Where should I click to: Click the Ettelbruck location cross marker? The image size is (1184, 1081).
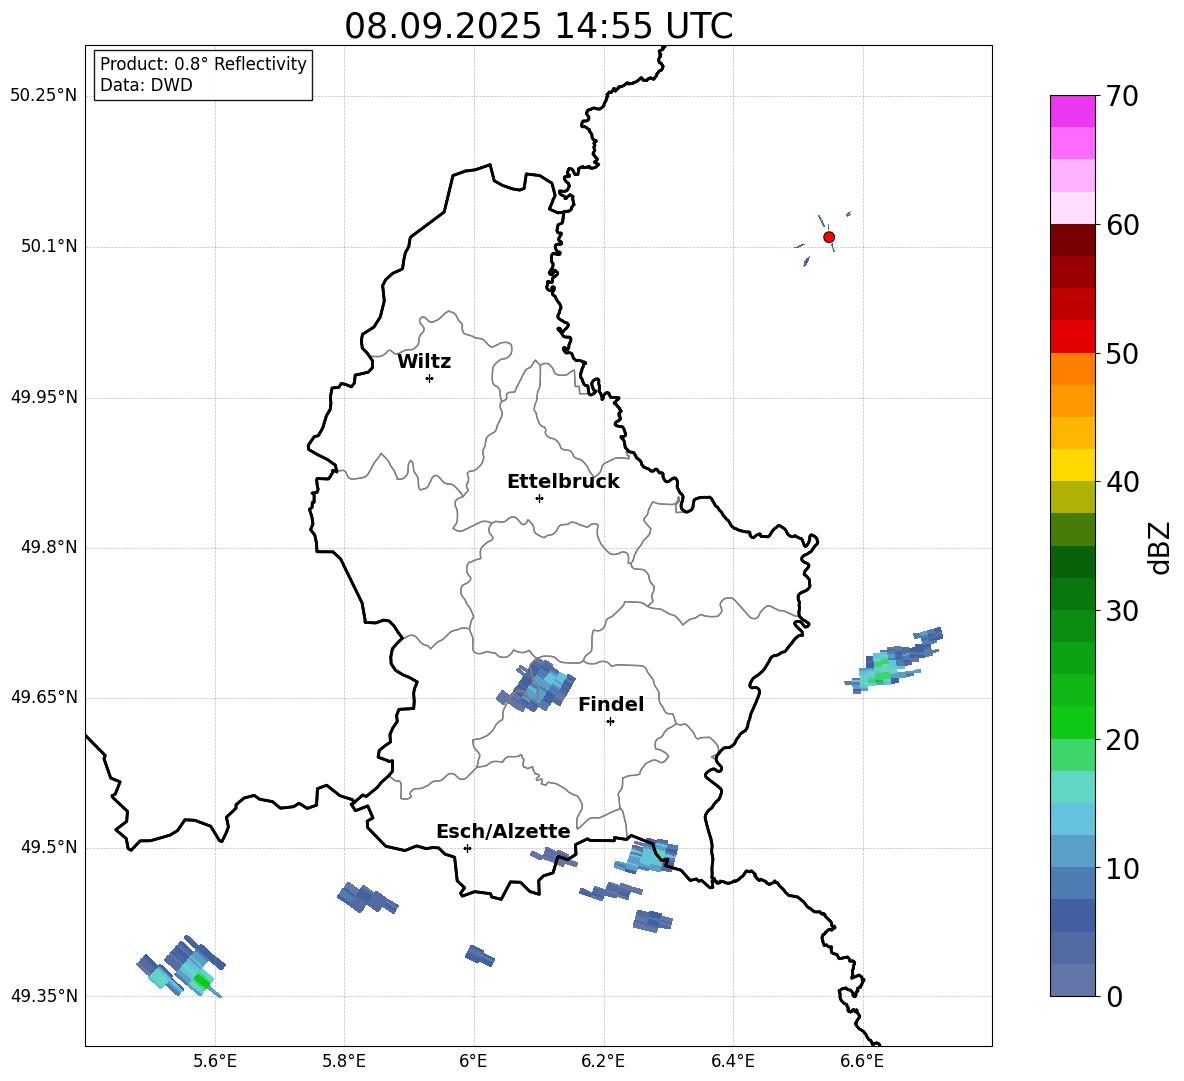tap(539, 498)
